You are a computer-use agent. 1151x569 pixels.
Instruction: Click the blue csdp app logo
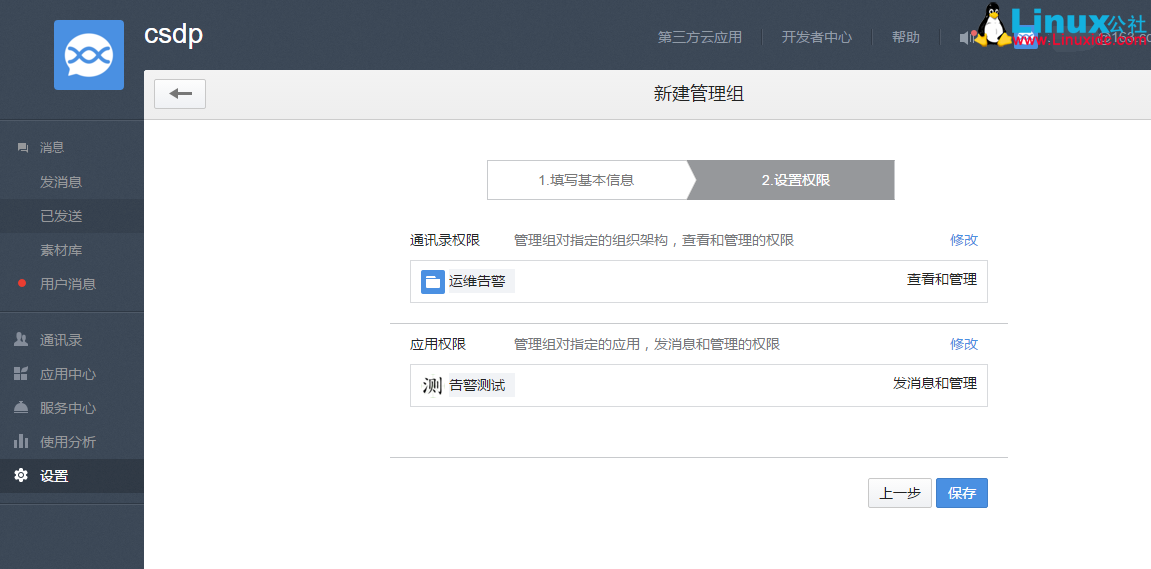coord(89,55)
